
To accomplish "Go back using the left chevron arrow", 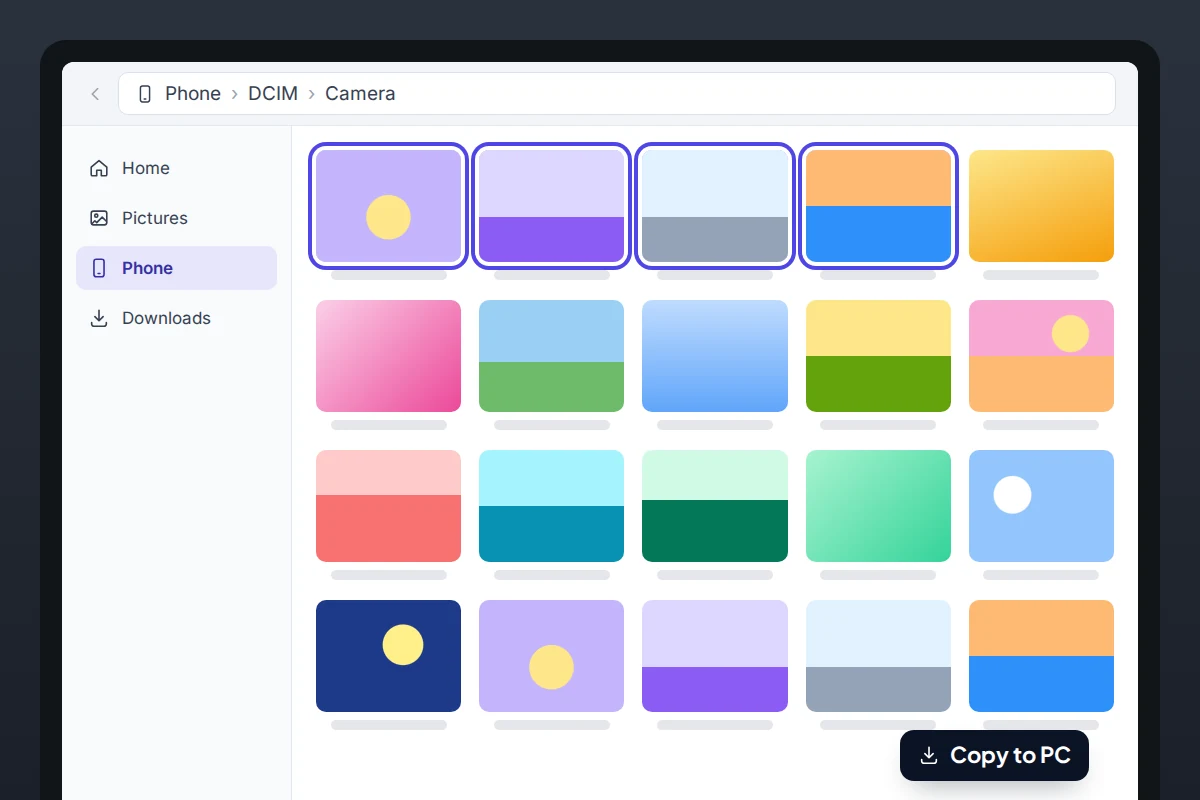I will pos(95,94).
